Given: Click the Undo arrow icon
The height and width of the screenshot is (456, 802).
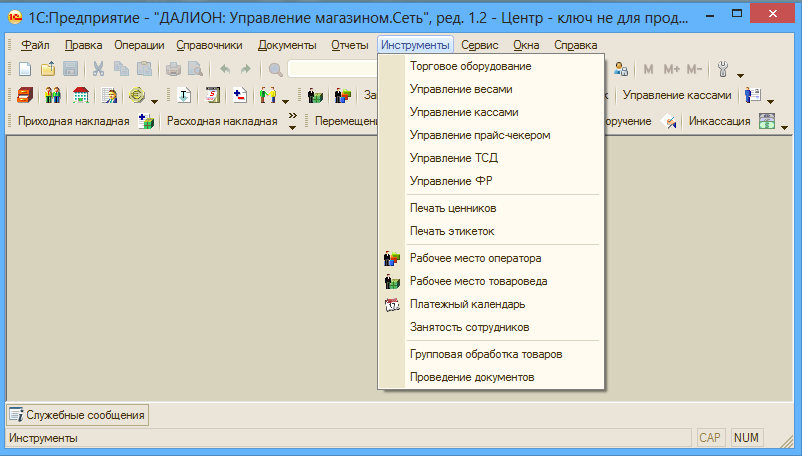Looking at the screenshot, I should [x=225, y=69].
